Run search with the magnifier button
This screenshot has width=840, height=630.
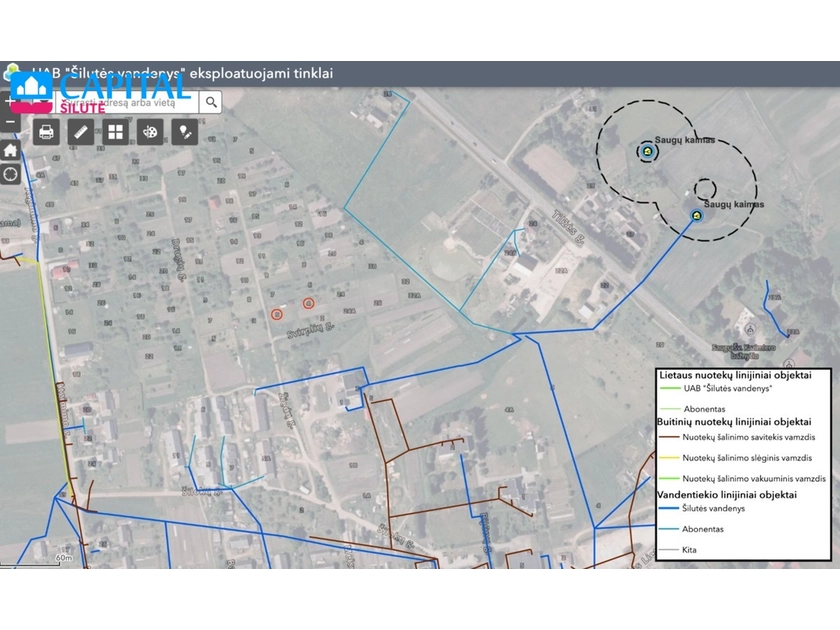pos(211,102)
